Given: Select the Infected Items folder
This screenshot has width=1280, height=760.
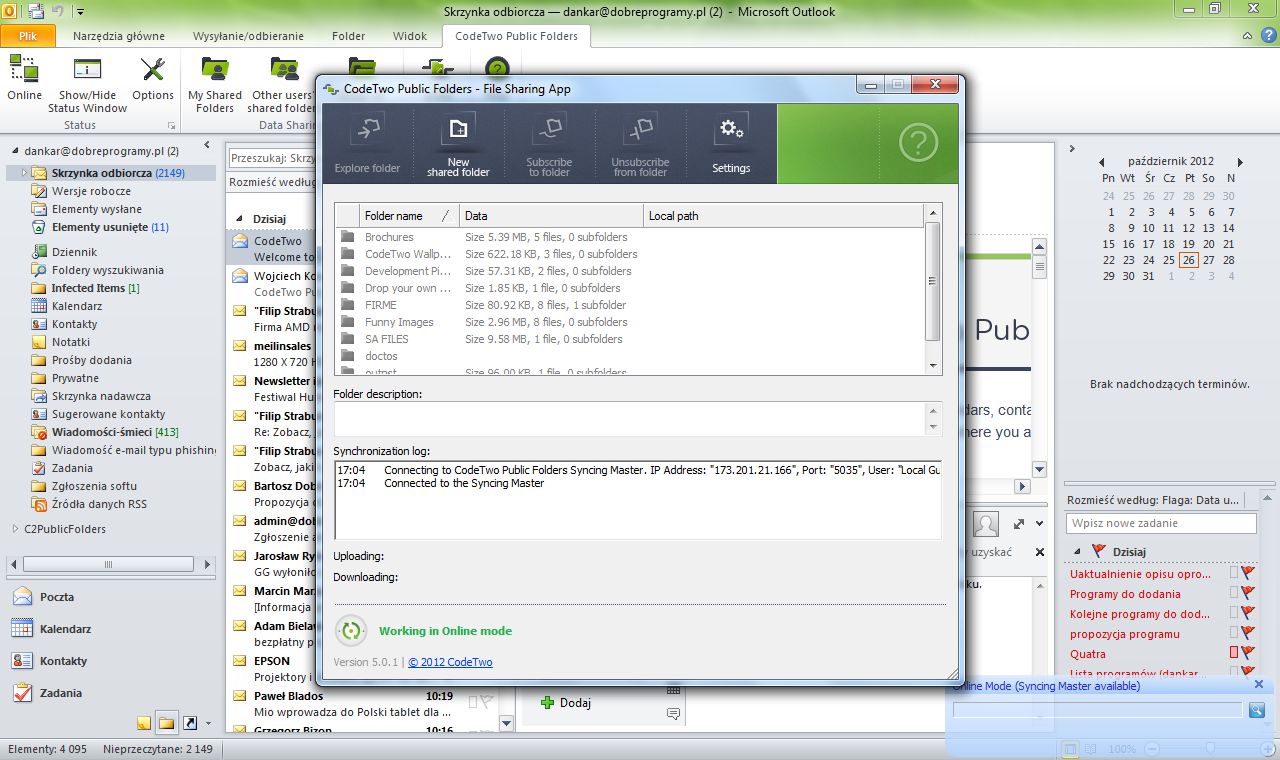Looking at the screenshot, I should 96,288.
